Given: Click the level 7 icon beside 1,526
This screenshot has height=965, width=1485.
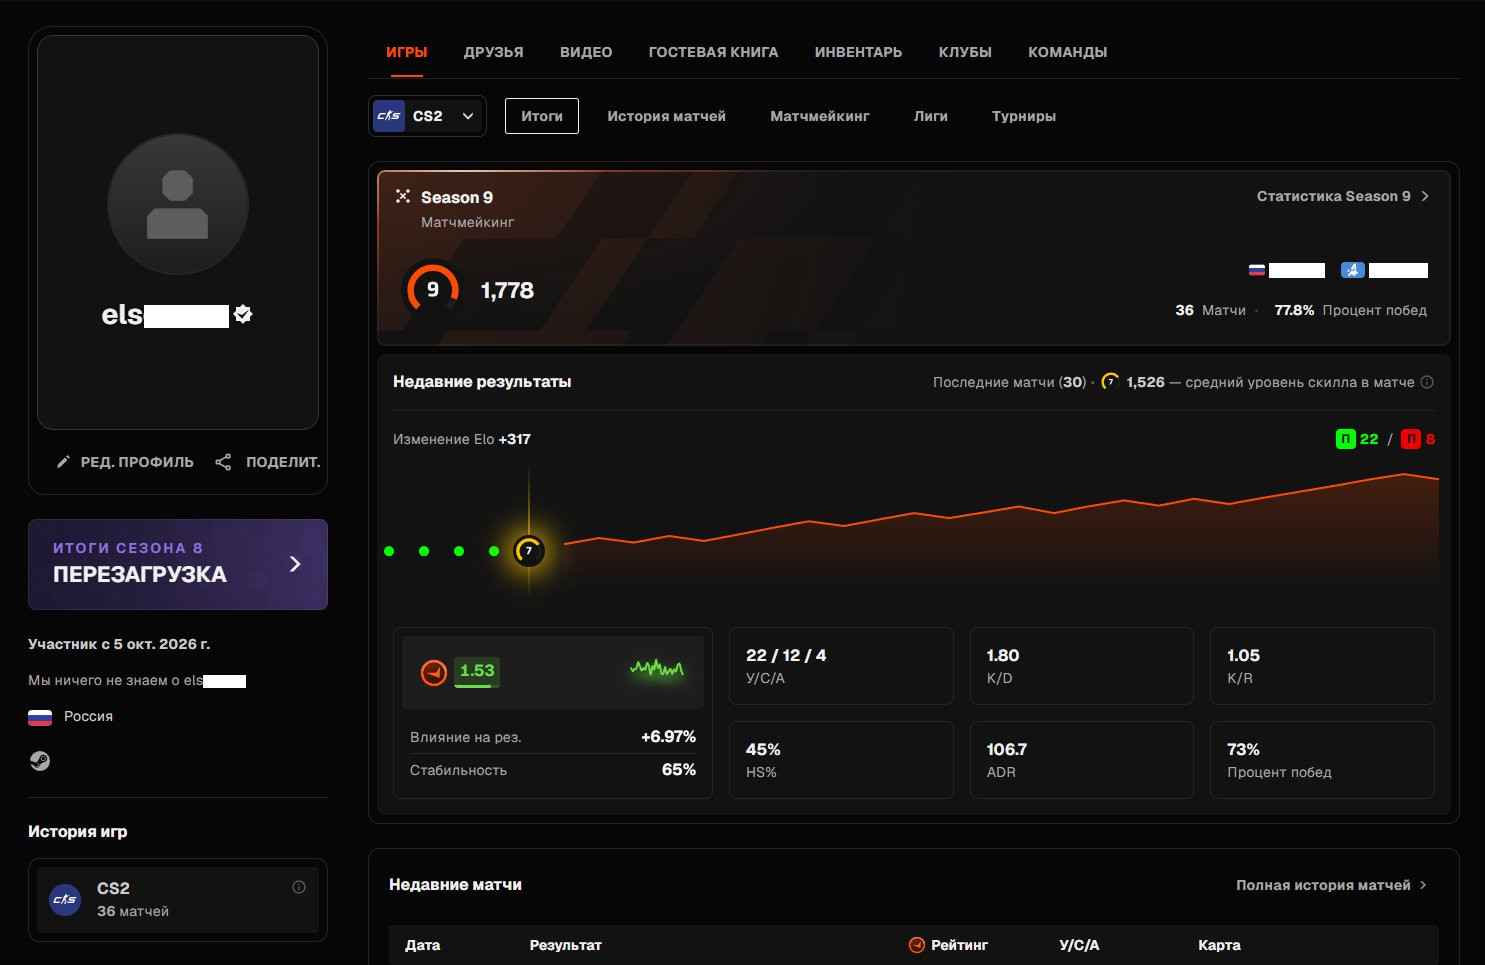Looking at the screenshot, I should click(x=1110, y=382).
